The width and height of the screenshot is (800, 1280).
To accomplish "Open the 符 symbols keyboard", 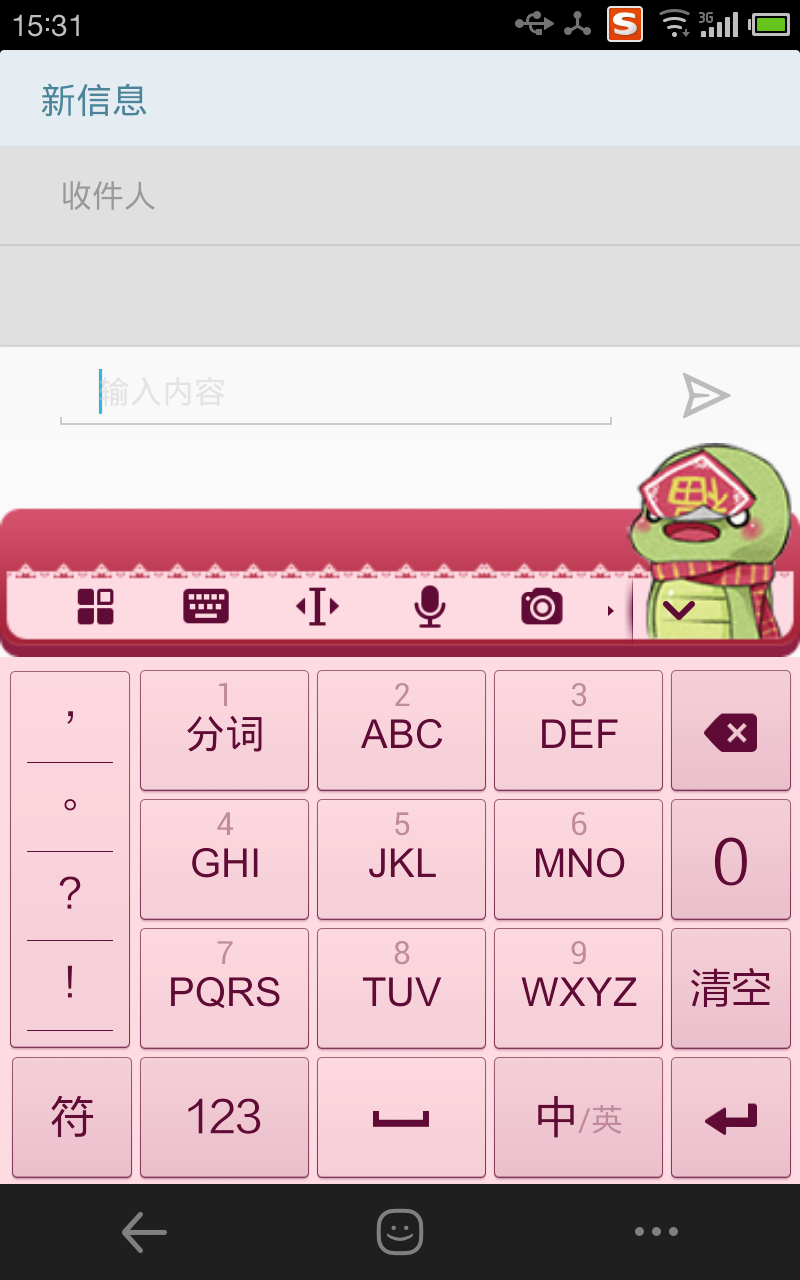I will click(x=72, y=1118).
